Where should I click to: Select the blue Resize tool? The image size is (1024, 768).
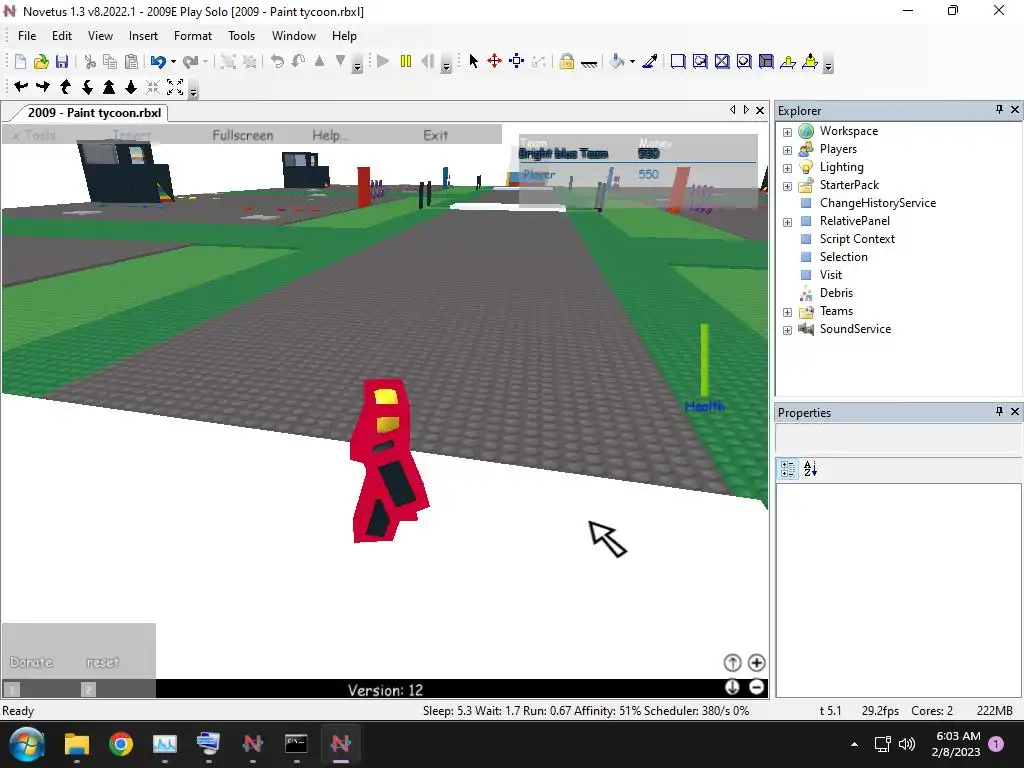coord(517,61)
